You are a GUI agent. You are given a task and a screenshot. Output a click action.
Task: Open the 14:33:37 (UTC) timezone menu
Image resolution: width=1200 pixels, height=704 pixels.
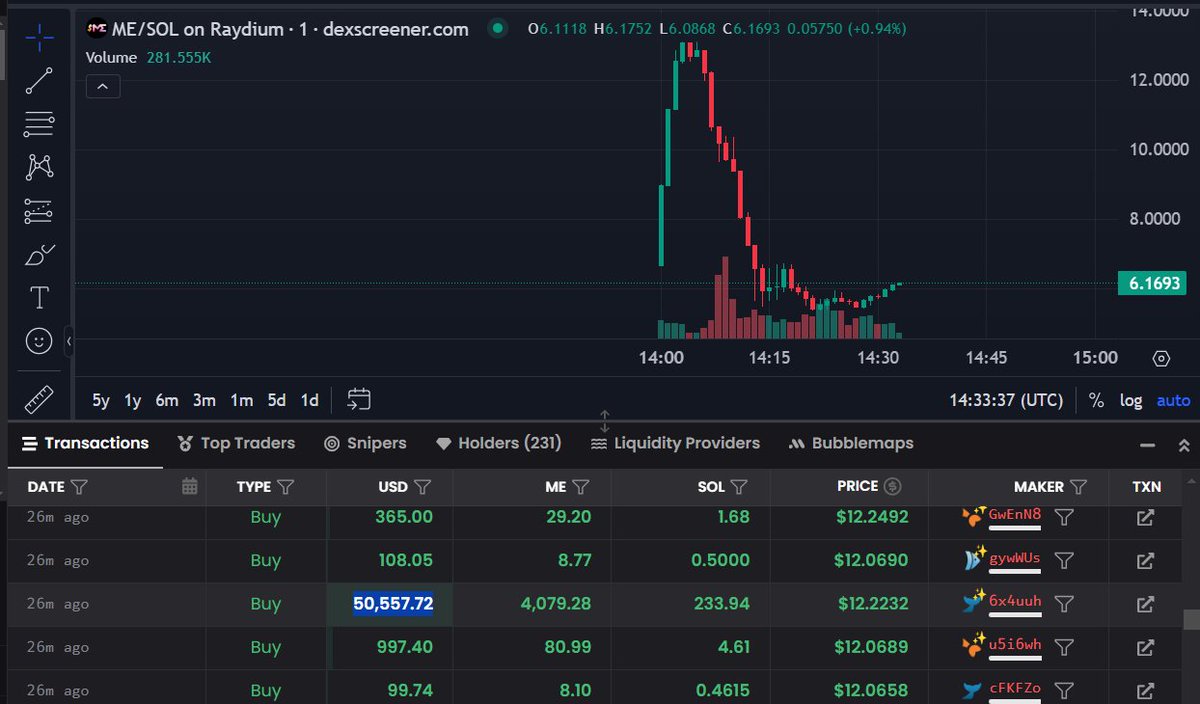tap(1006, 400)
